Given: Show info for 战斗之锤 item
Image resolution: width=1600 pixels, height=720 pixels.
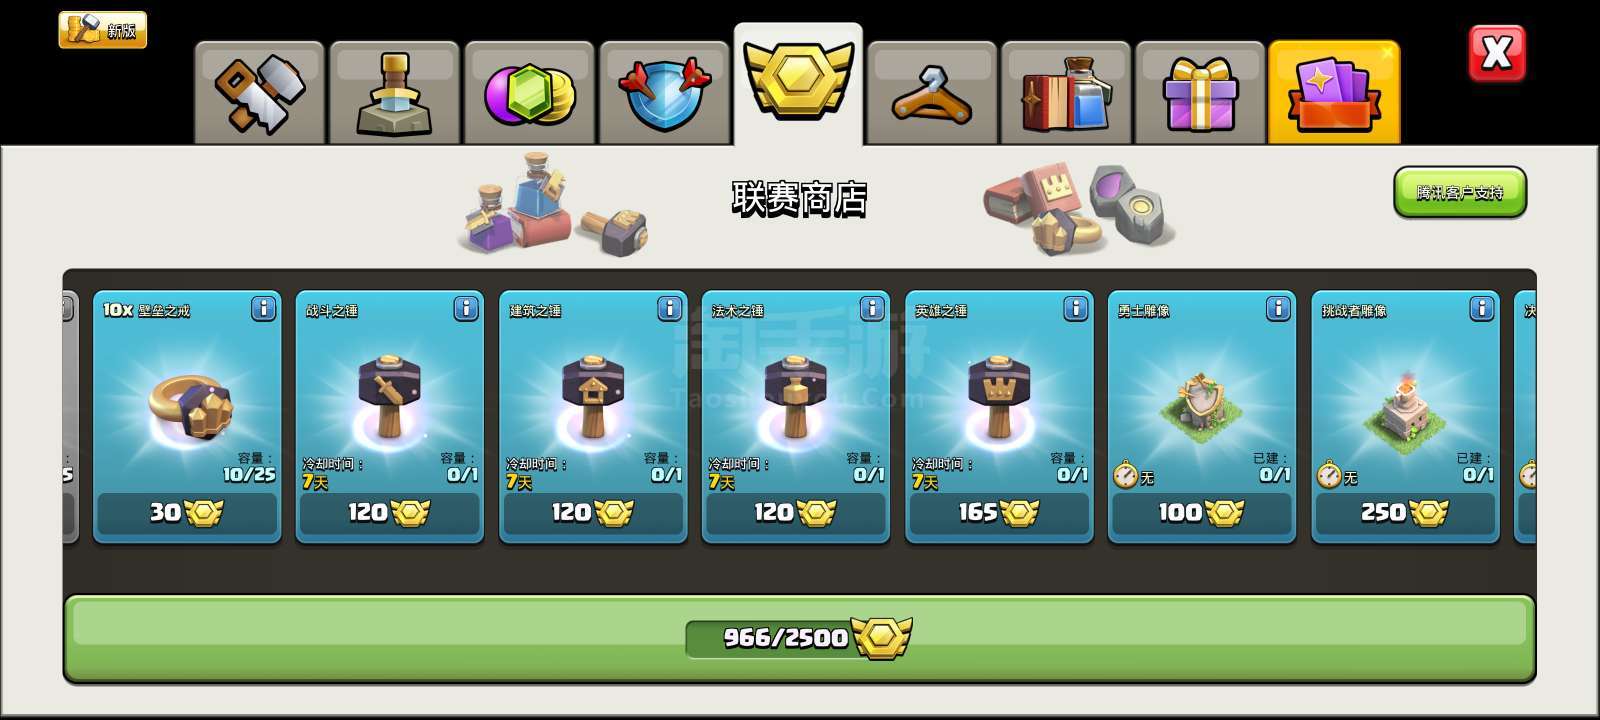Looking at the screenshot, I should tap(466, 308).
